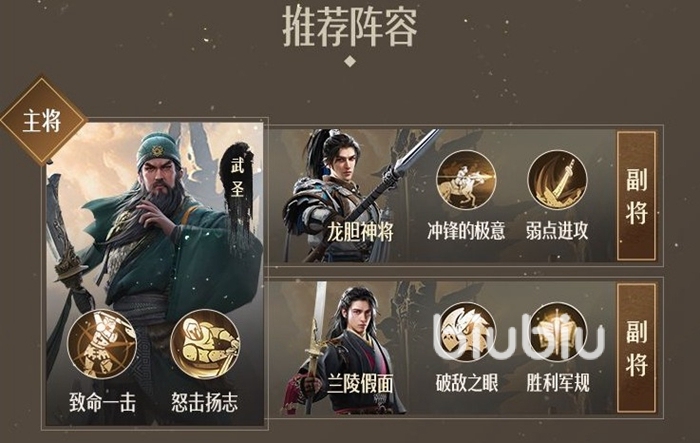Click the upper 副将 tab label
Viewport: 700px width, 443px height.
click(x=637, y=196)
